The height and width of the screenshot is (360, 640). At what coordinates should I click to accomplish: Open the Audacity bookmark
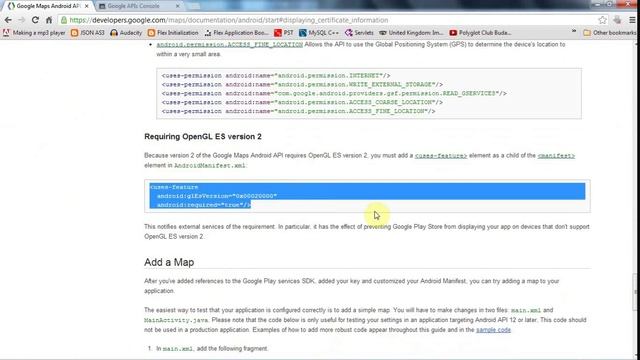(126, 33)
